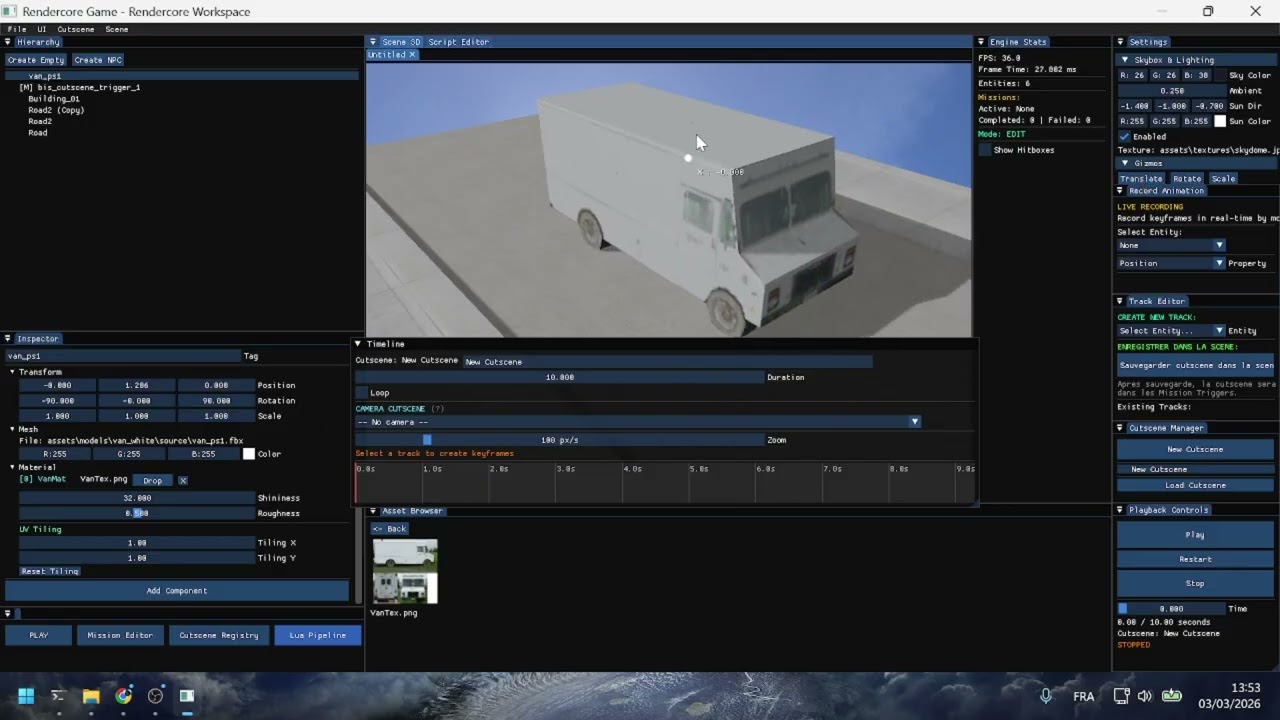Collapse the Transform section in the Inspector
This screenshot has width=1280, height=720.
(x=13, y=372)
